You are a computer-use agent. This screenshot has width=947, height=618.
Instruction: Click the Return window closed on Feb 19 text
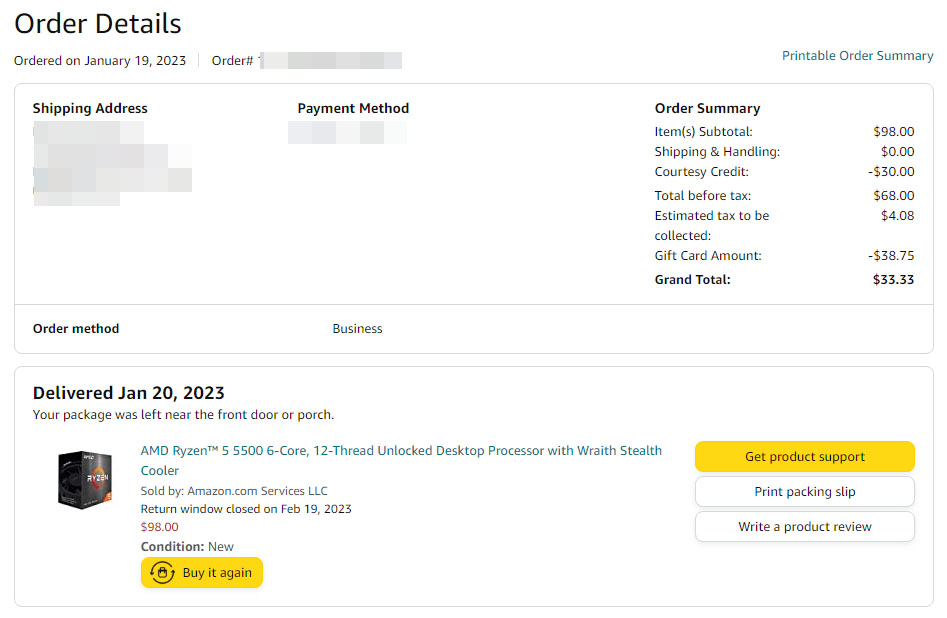246,509
